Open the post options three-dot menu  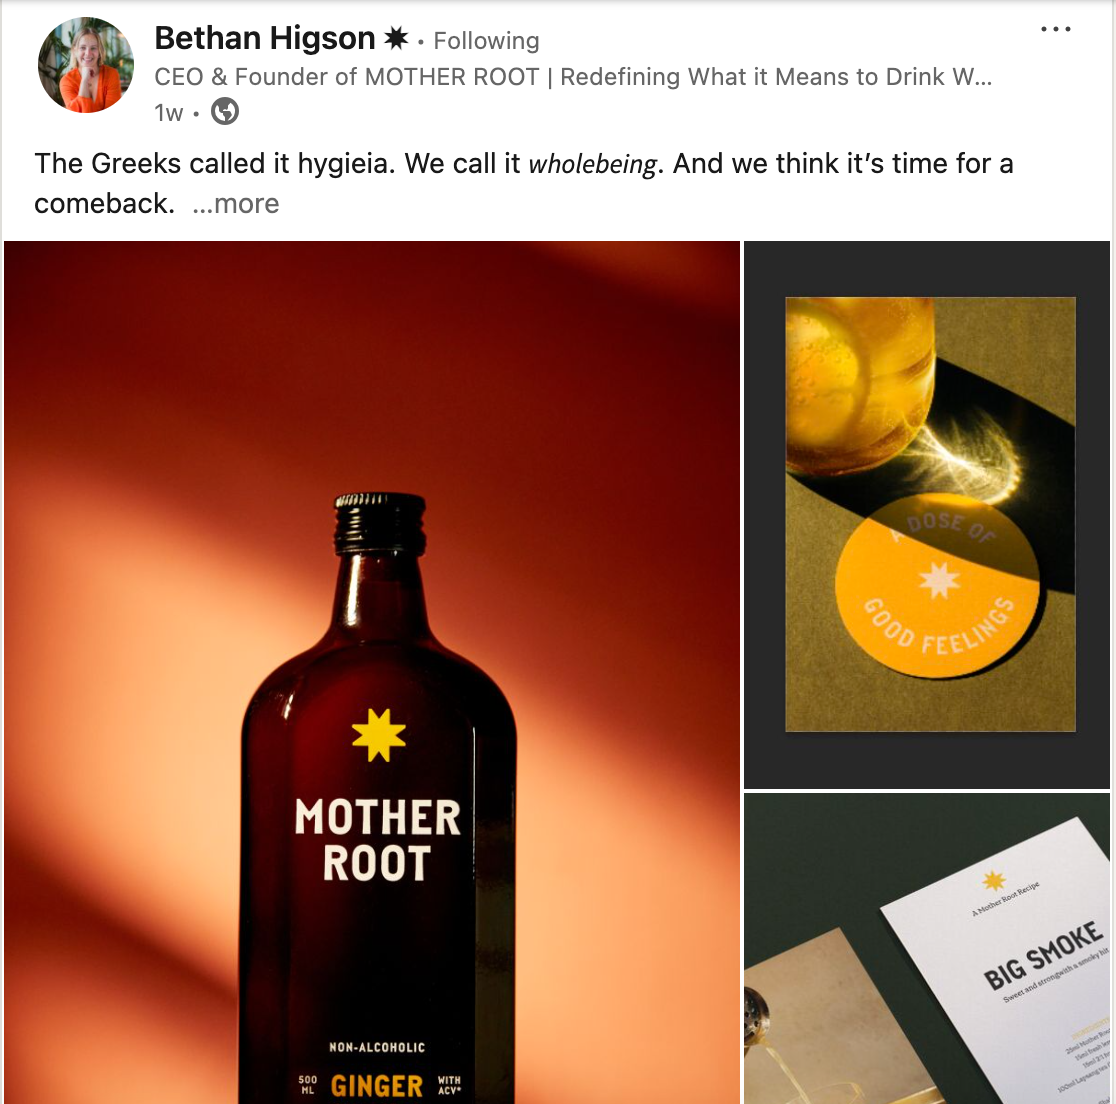click(1056, 29)
